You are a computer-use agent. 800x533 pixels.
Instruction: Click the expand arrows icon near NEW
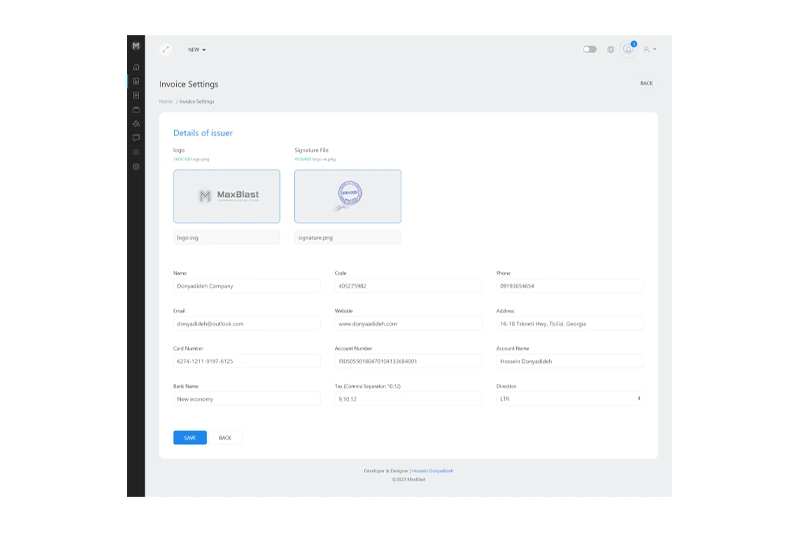[x=166, y=49]
